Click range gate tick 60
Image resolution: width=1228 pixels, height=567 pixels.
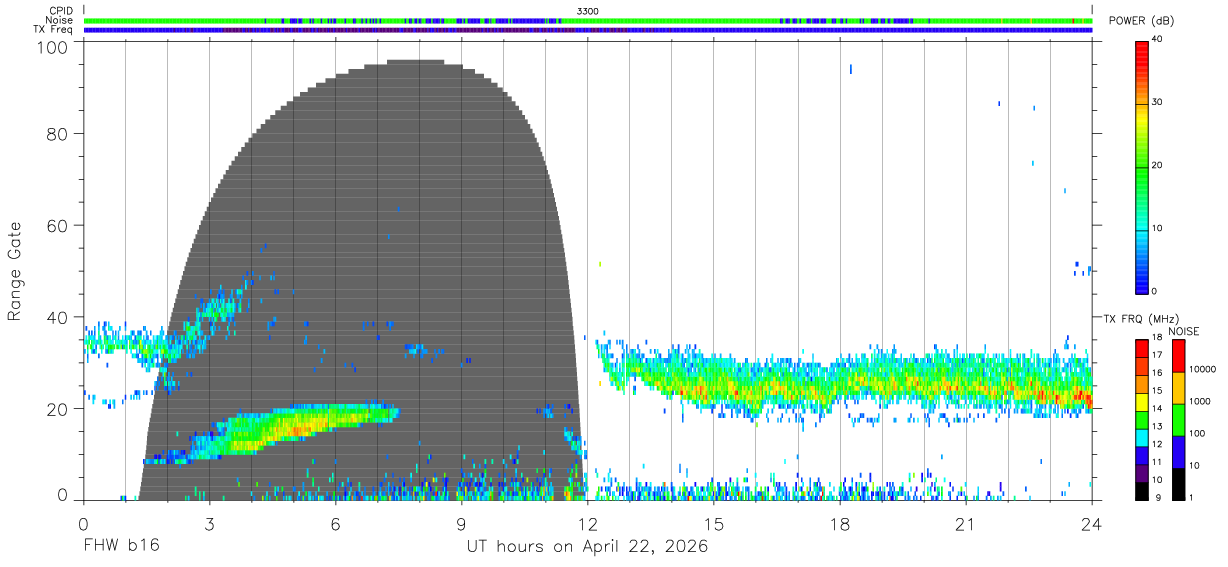[x=59, y=225]
